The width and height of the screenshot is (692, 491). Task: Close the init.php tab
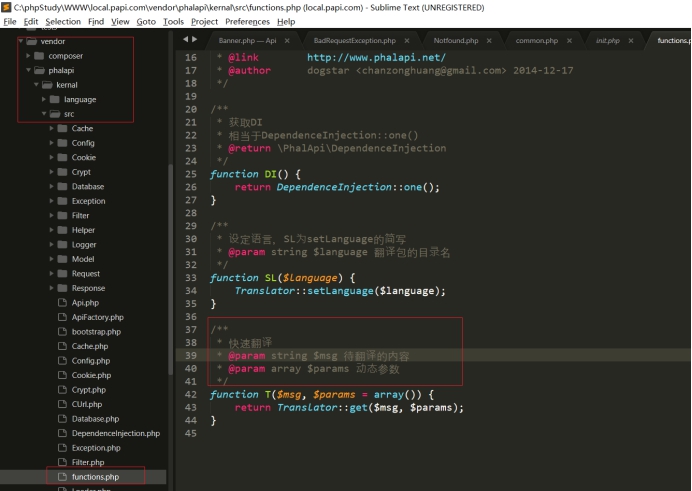pos(631,41)
